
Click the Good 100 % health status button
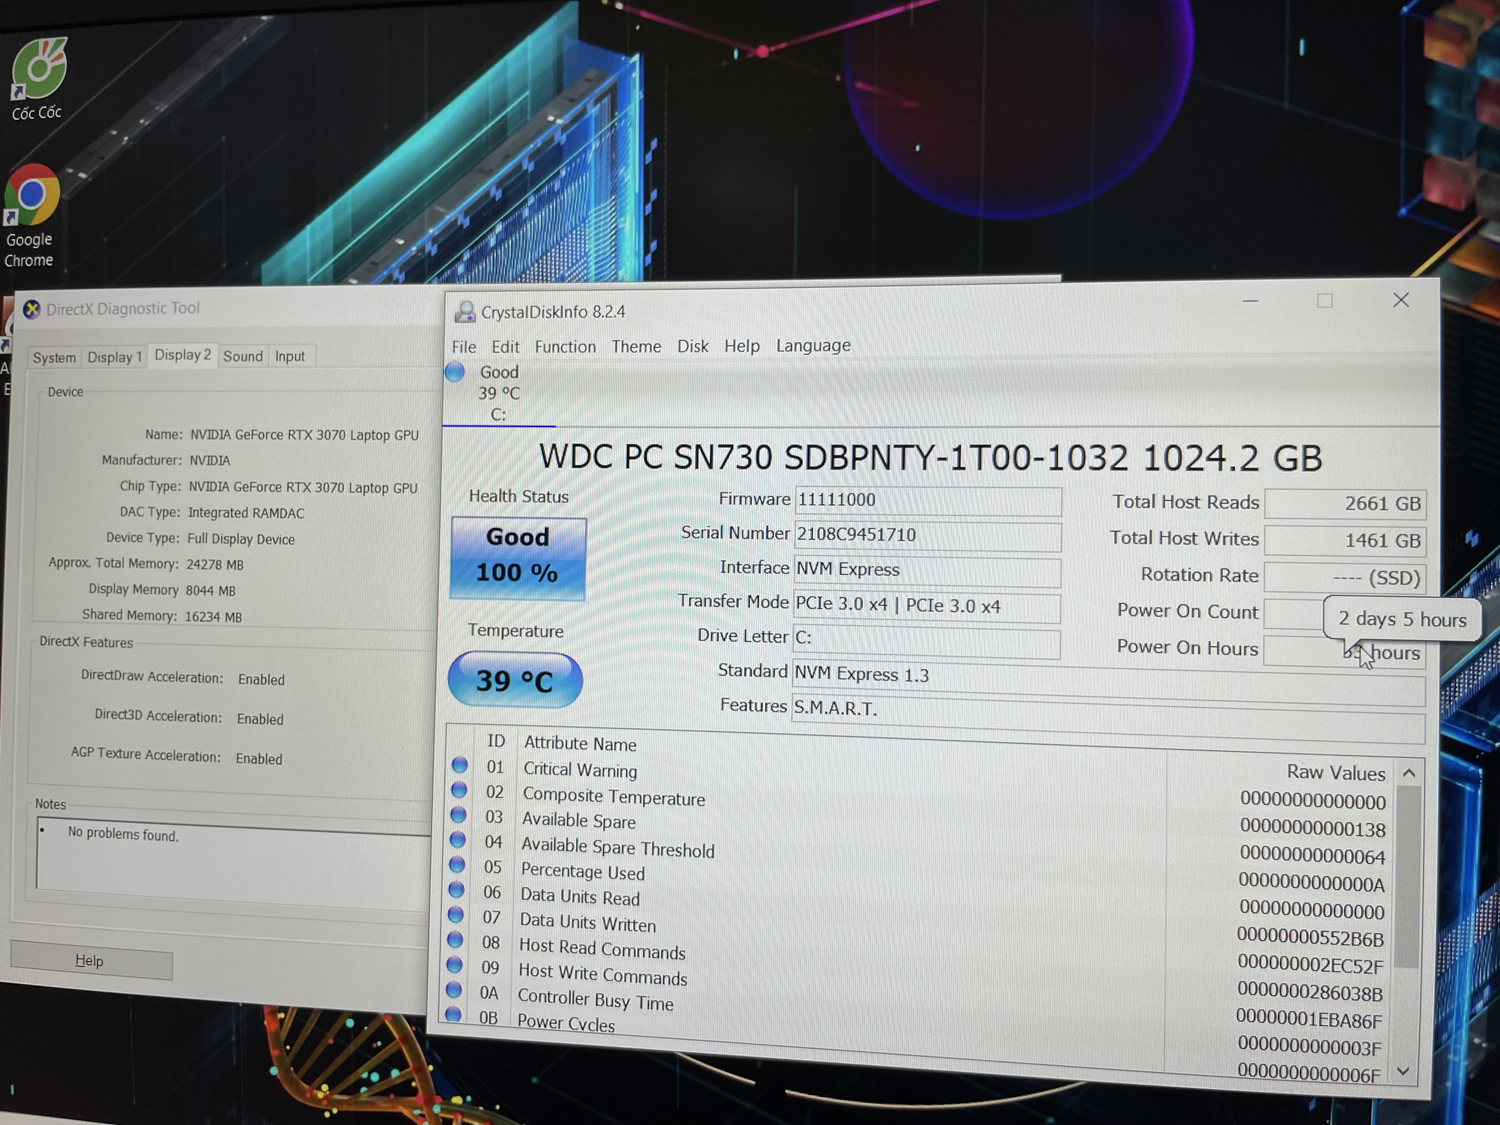tap(518, 558)
